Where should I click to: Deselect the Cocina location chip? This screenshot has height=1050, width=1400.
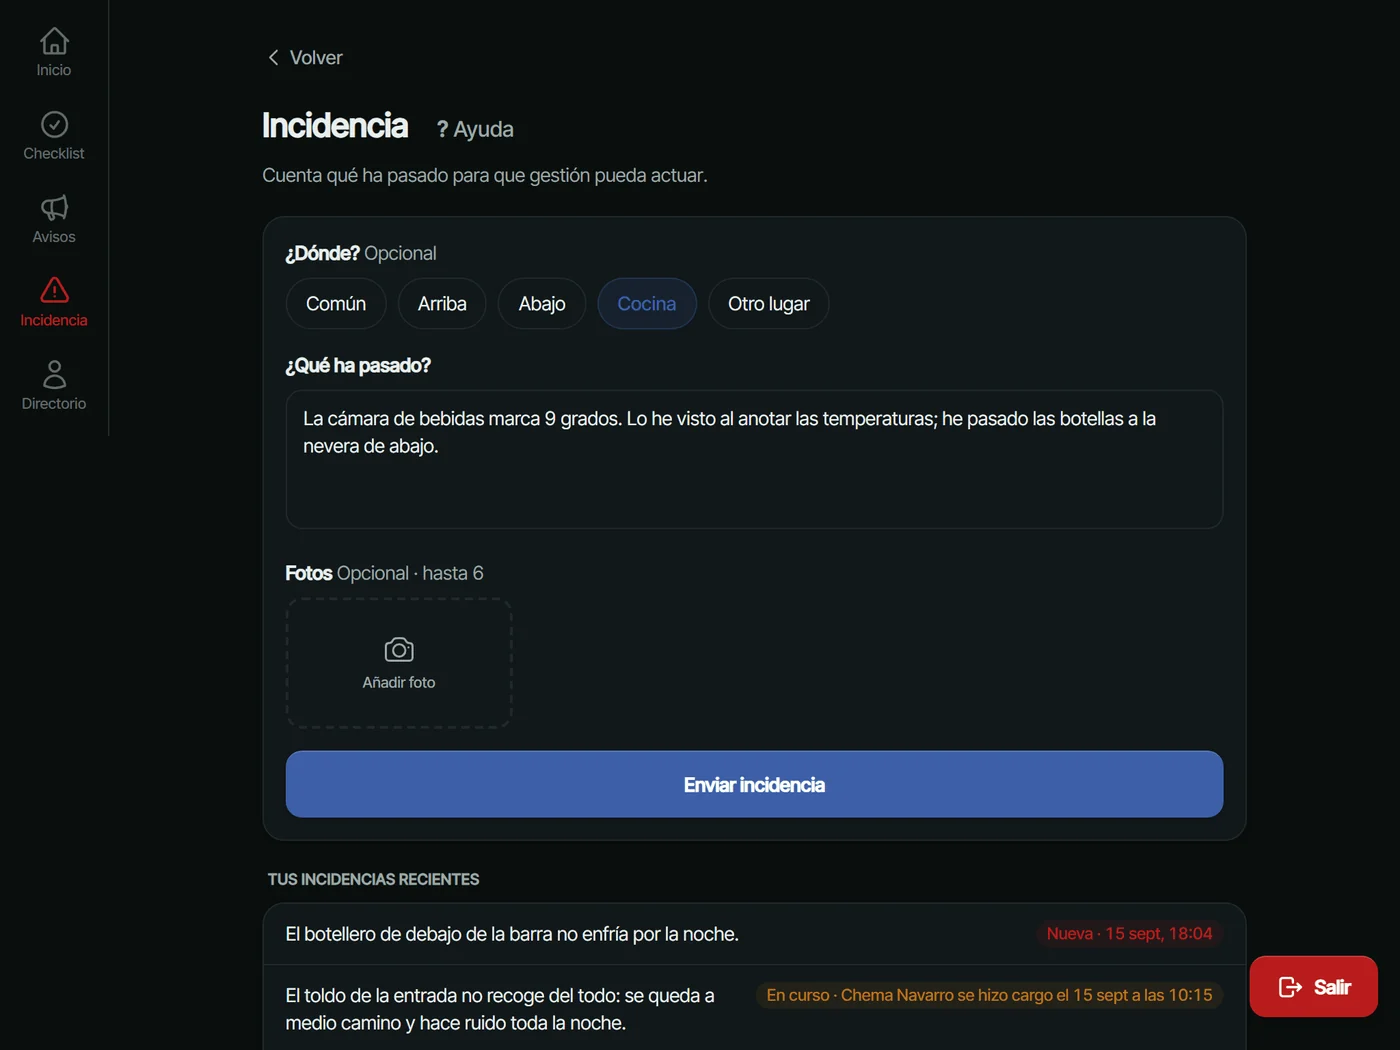[647, 304]
